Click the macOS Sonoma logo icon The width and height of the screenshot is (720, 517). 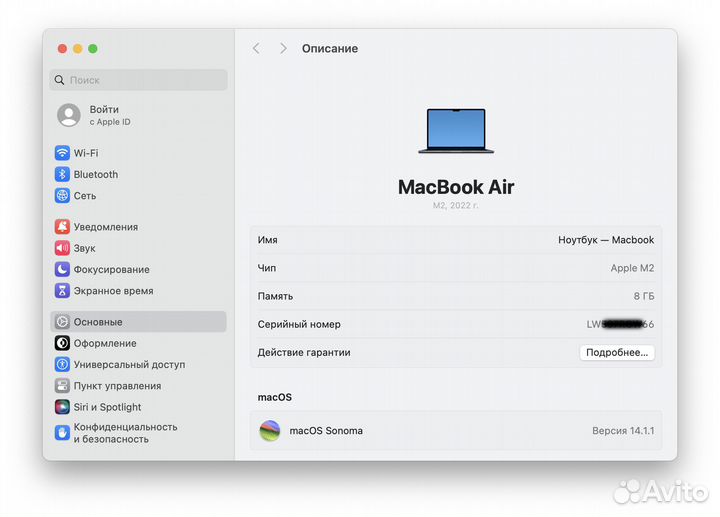tap(270, 431)
